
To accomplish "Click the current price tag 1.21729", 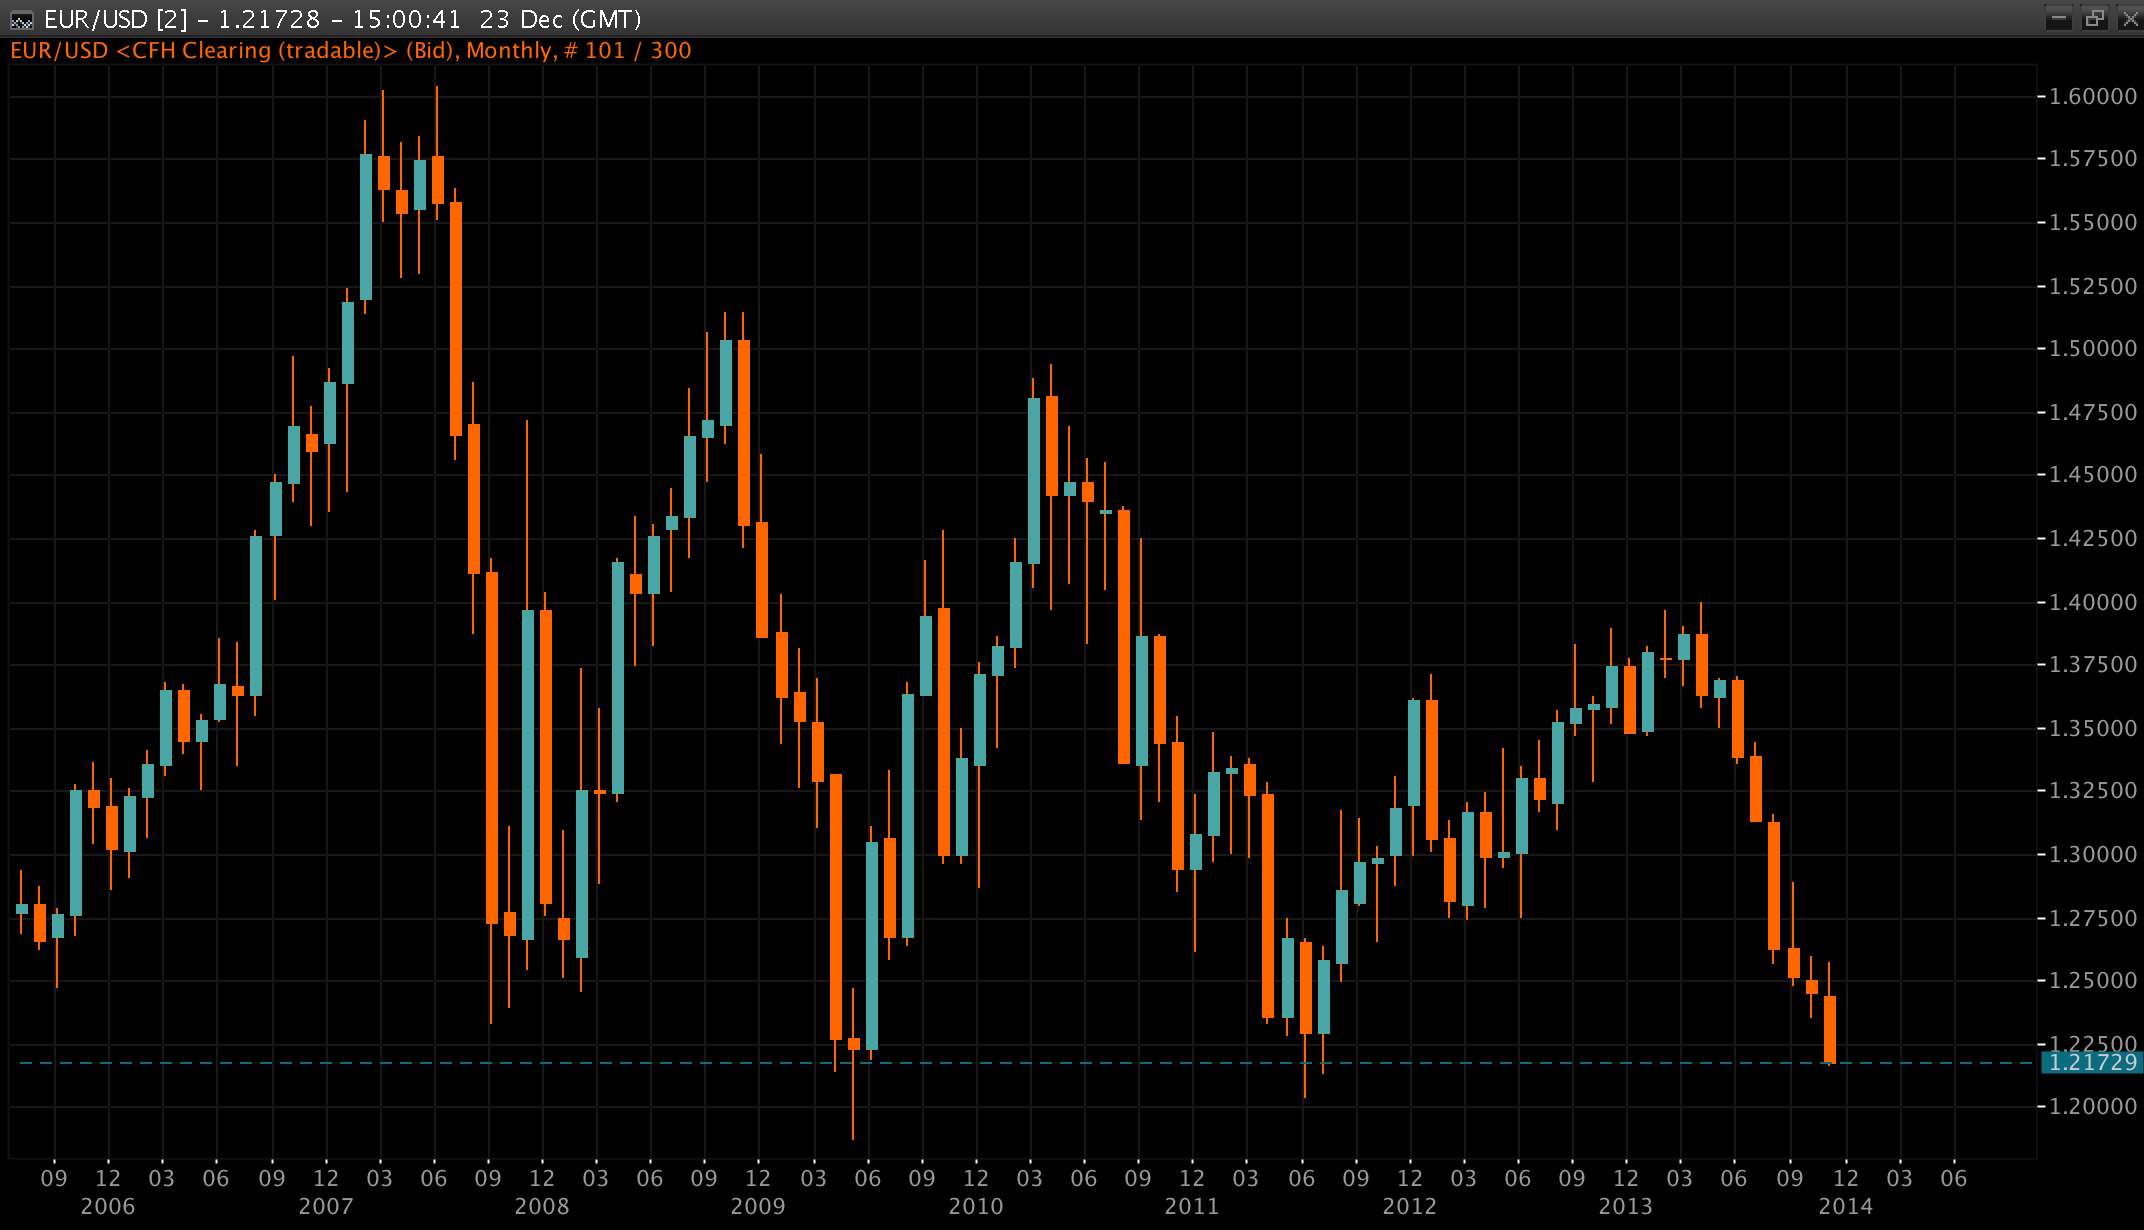I will pos(2091,1063).
